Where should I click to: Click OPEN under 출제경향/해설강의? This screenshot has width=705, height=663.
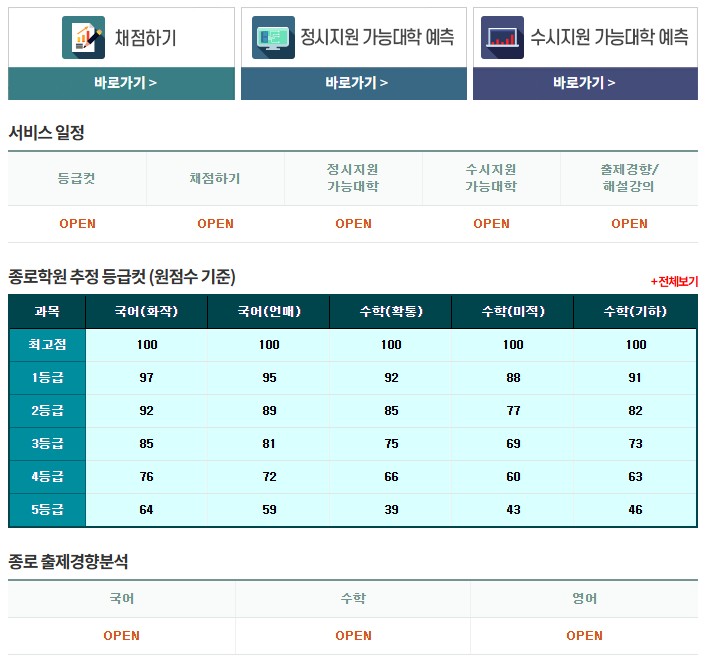click(629, 224)
